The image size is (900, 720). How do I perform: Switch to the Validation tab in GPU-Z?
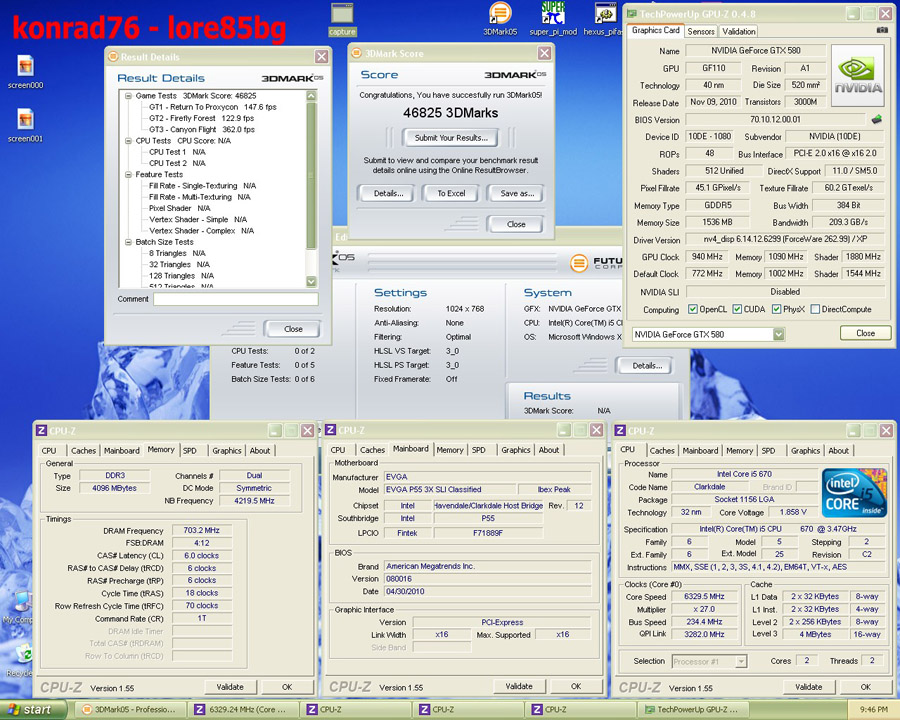coord(739,32)
